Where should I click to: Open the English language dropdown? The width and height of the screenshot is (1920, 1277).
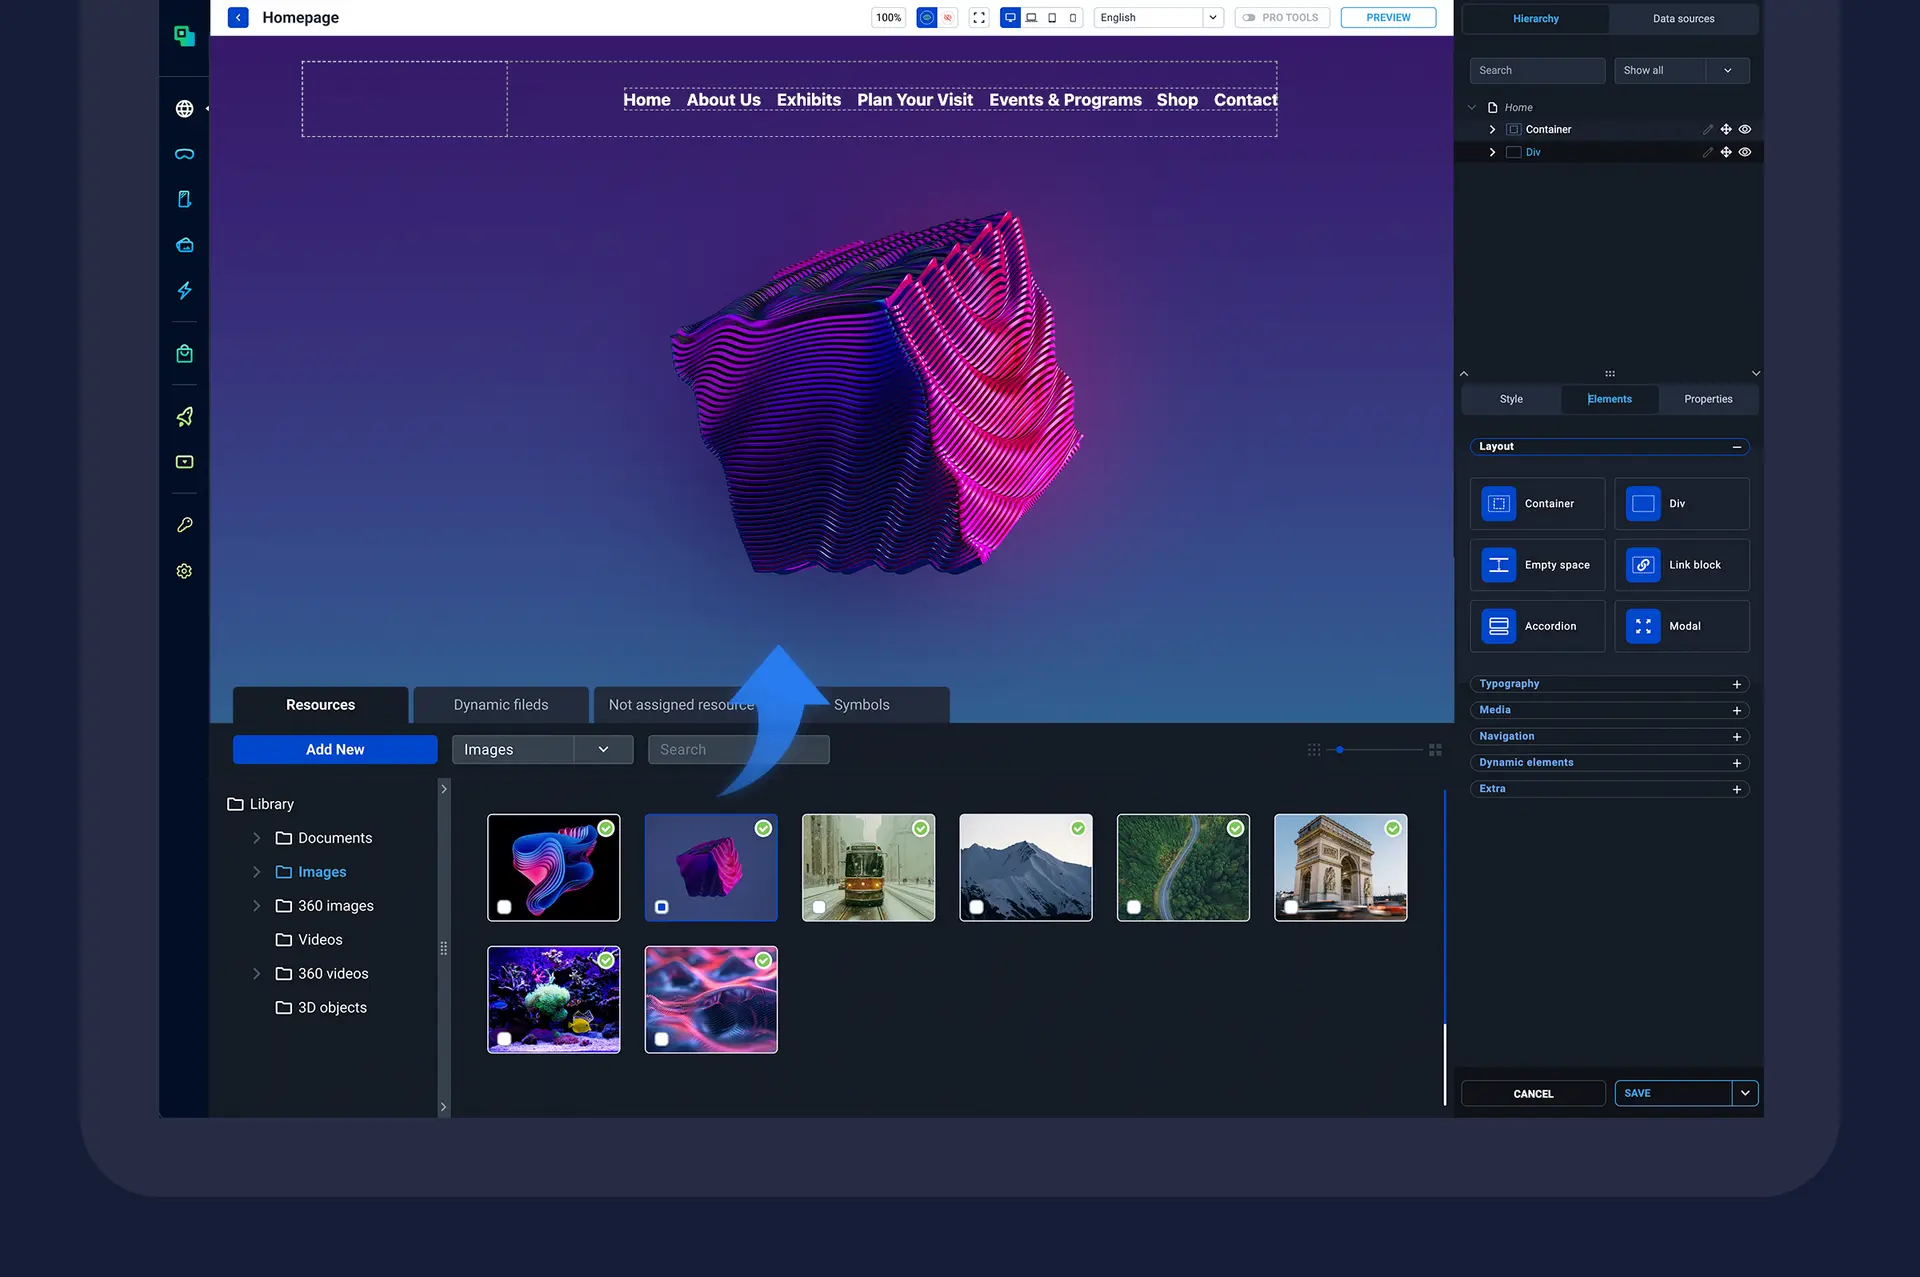pos(1212,17)
